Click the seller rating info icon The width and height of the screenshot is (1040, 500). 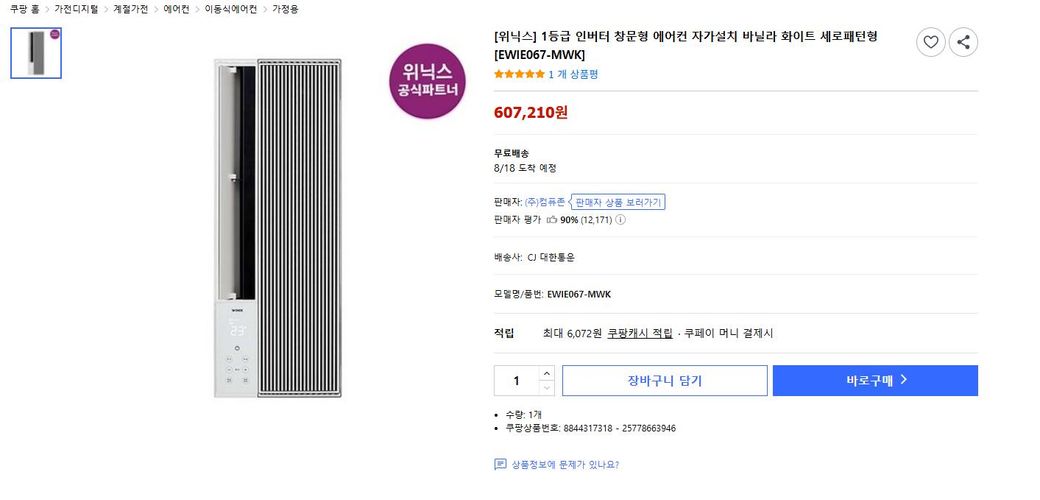(620, 220)
